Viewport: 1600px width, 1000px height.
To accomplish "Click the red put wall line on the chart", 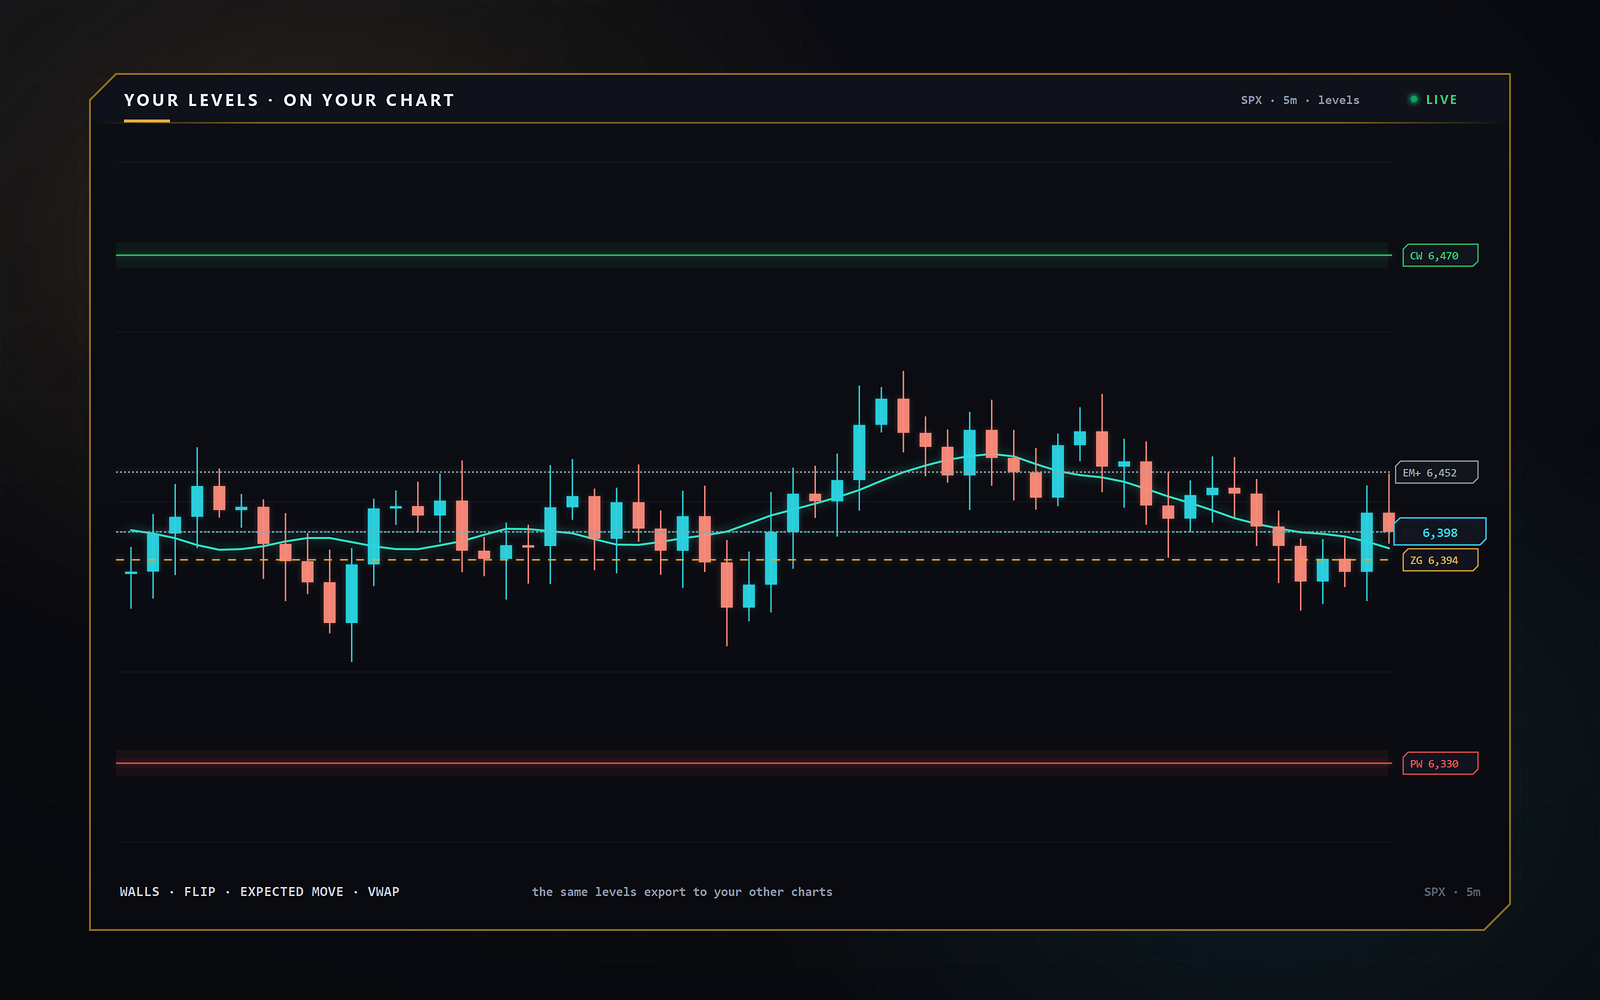I will [753, 764].
